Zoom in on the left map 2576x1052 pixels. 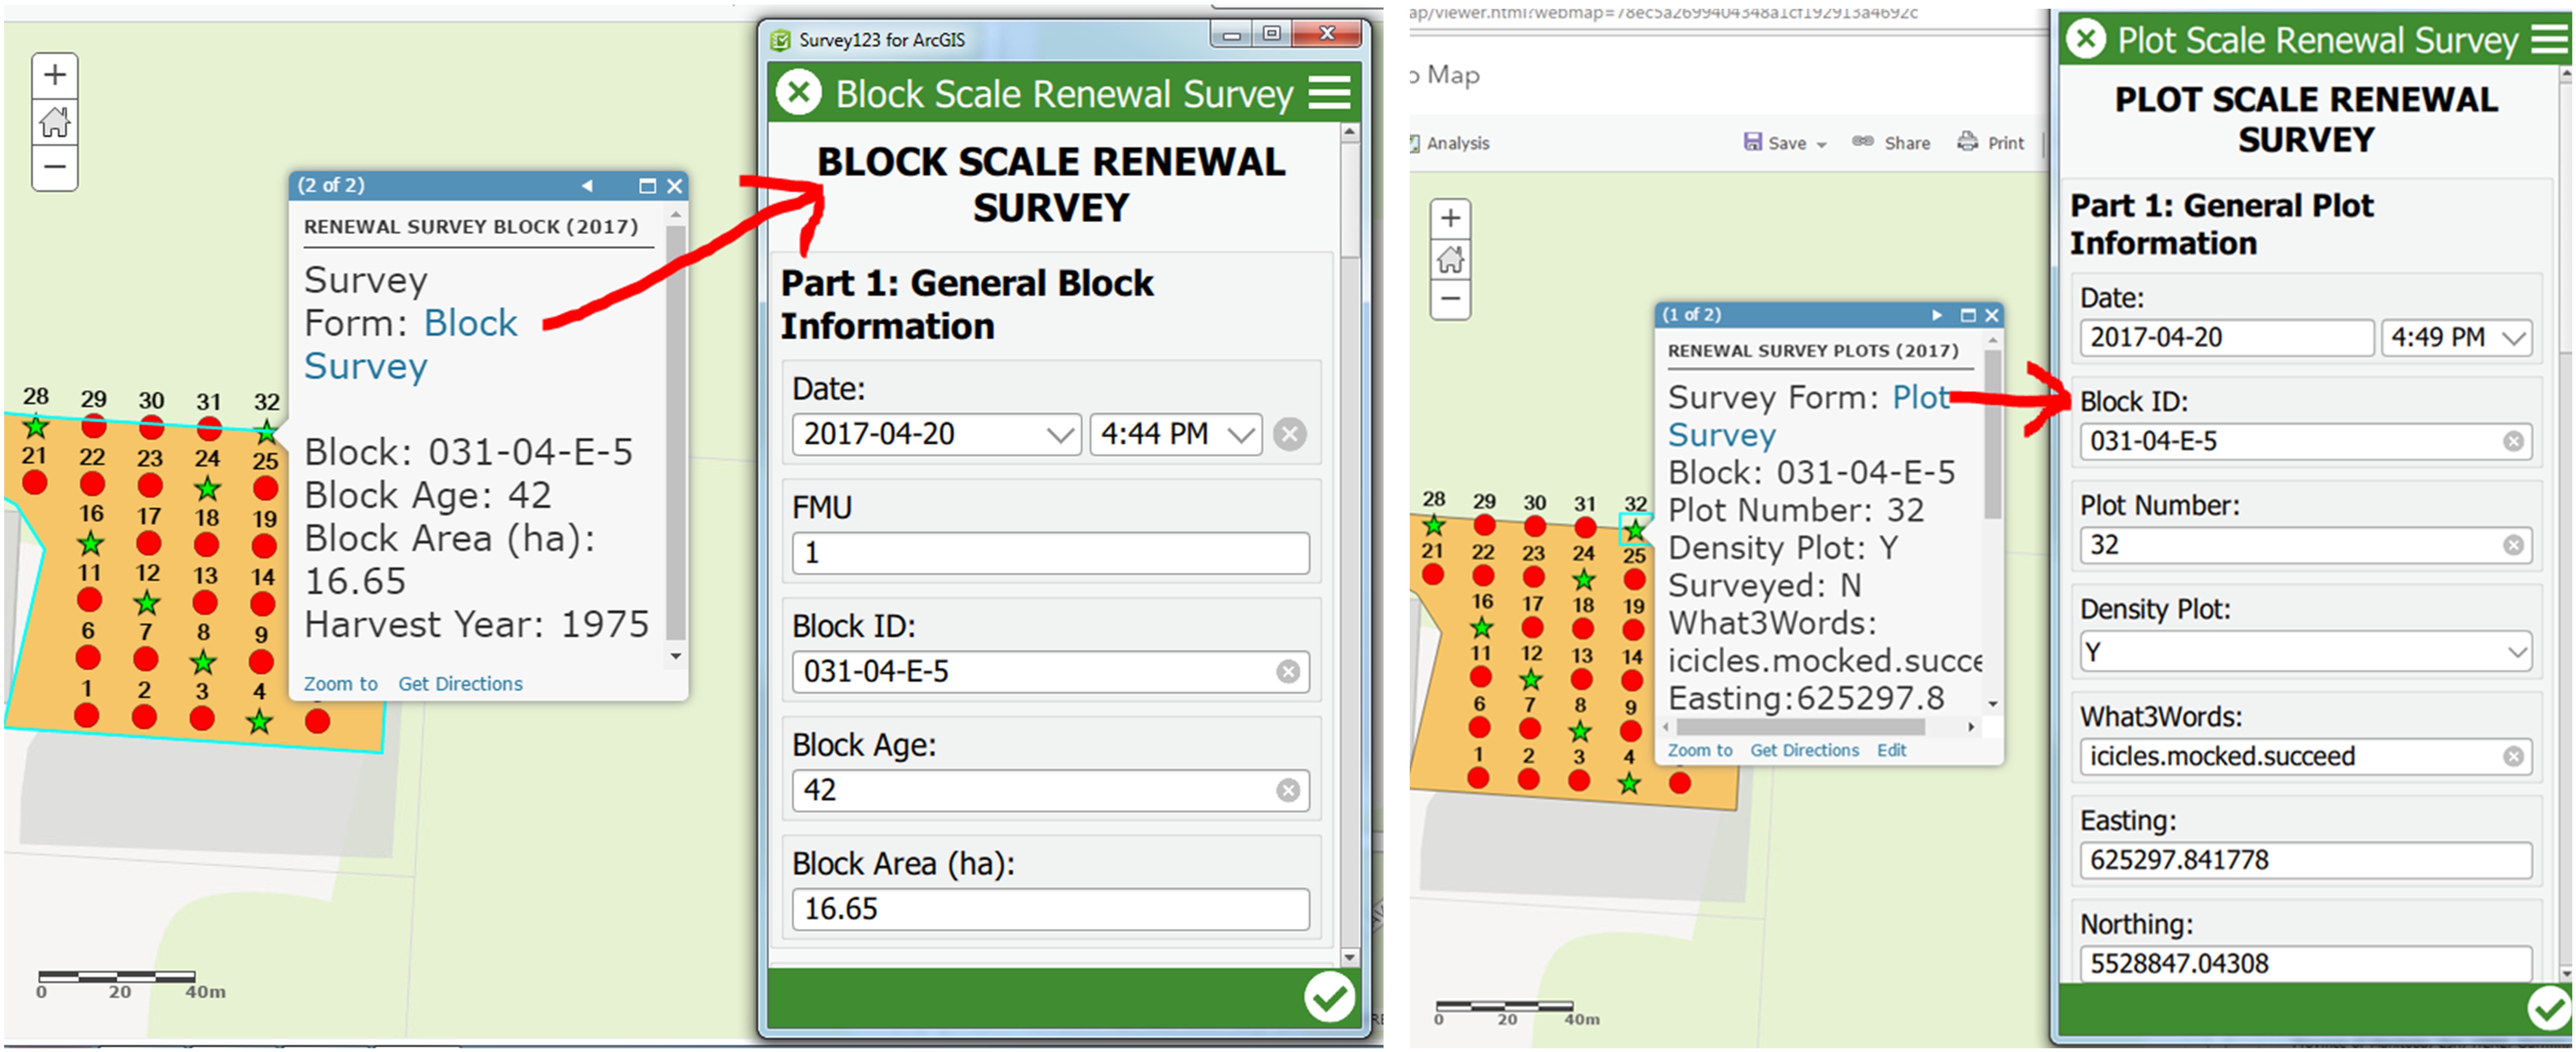(x=55, y=75)
